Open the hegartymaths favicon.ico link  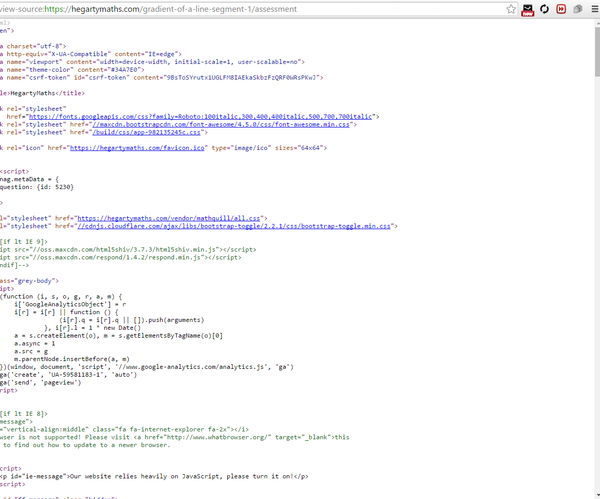(x=137, y=148)
